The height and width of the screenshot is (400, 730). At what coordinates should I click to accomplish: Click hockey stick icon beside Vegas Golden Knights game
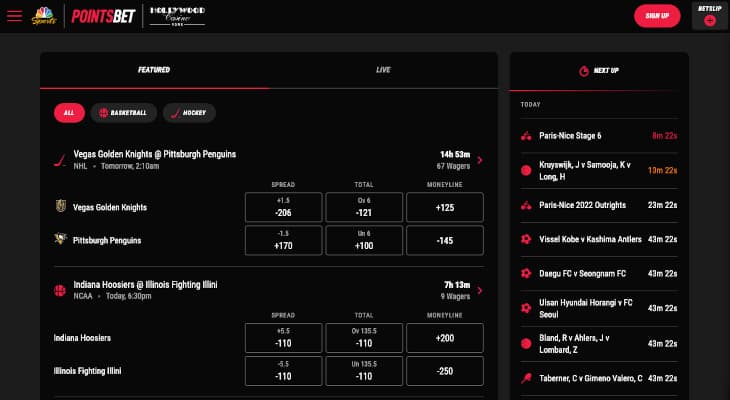click(60, 160)
